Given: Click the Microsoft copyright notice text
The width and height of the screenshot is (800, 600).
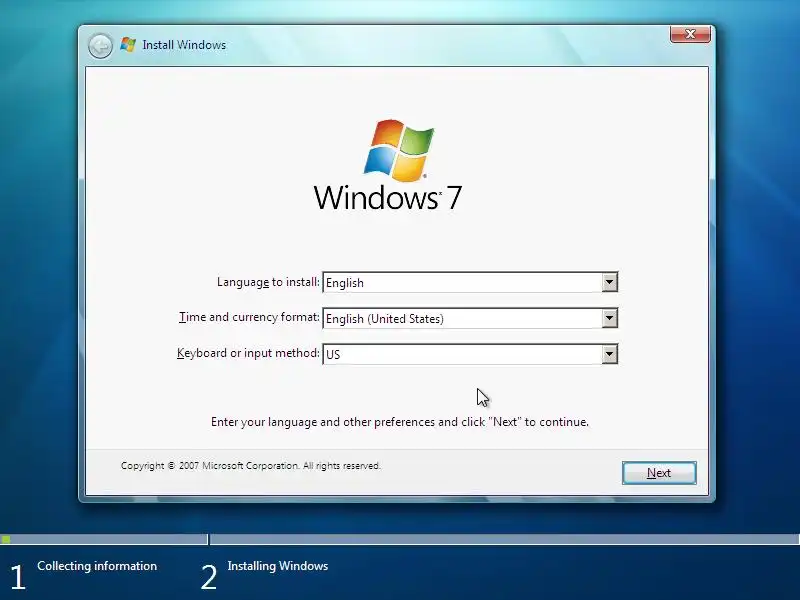Looking at the screenshot, I should coord(251,466).
